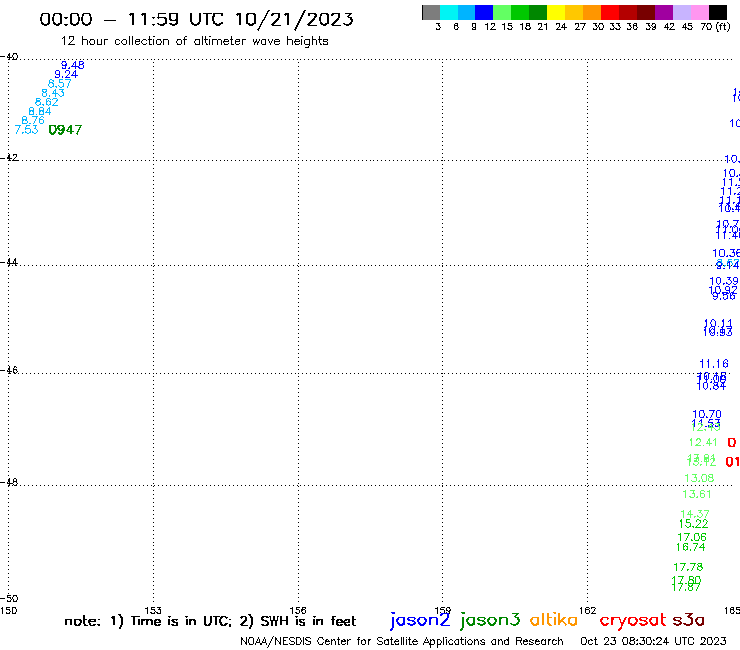Click the 70 (ft) legend label

point(715,26)
